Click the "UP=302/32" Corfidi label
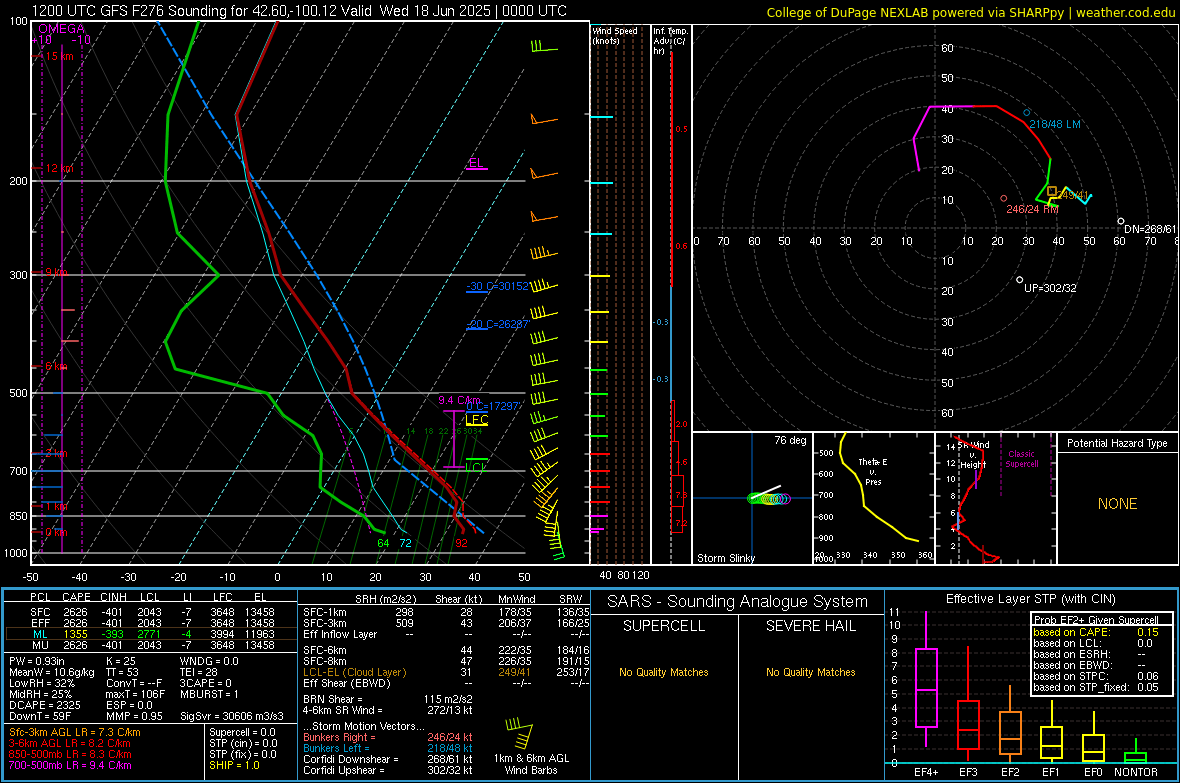1180x783 pixels. tap(1051, 288)
